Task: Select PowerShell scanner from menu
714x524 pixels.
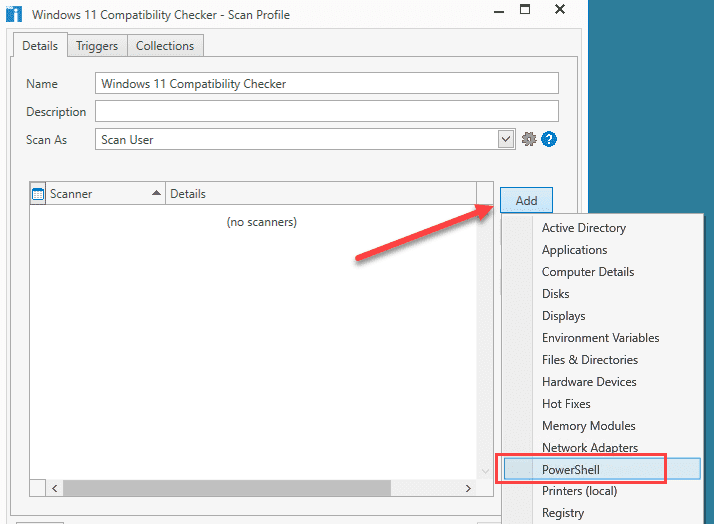Action: pyautogui.click(x=602, y=469)
